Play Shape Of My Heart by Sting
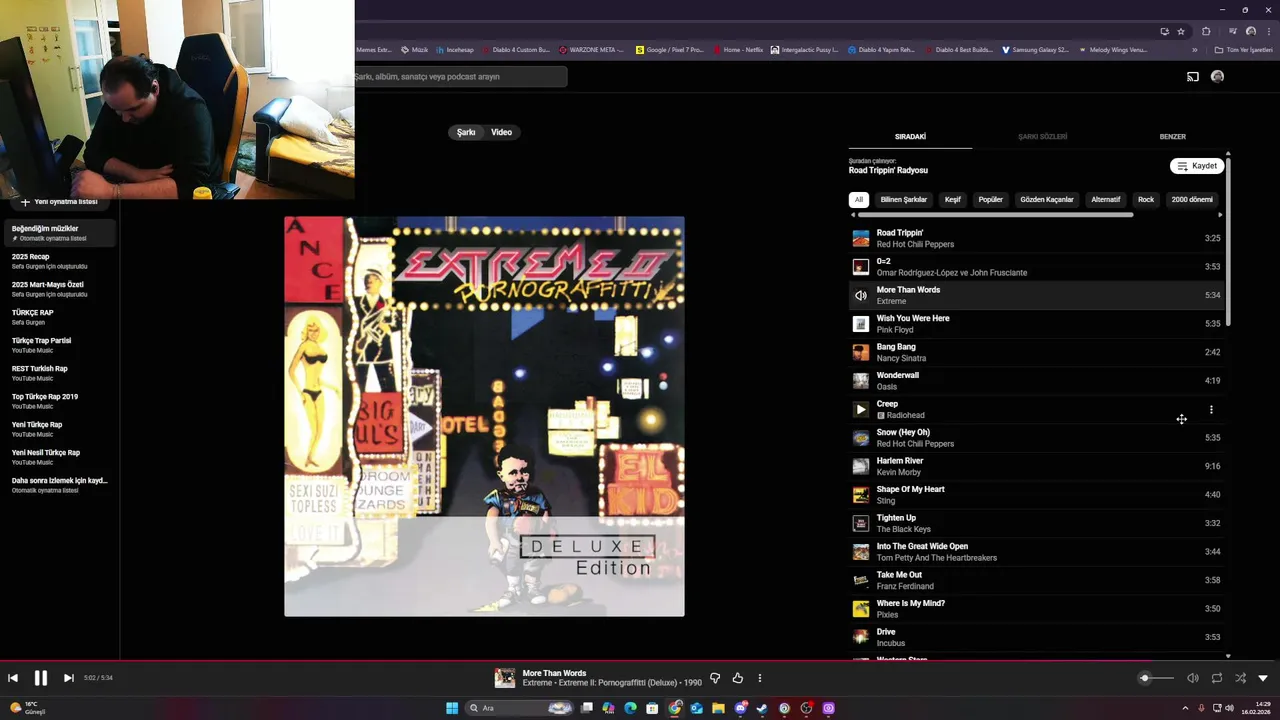This screenshot has height=720, width=1280. [1035, 495]
